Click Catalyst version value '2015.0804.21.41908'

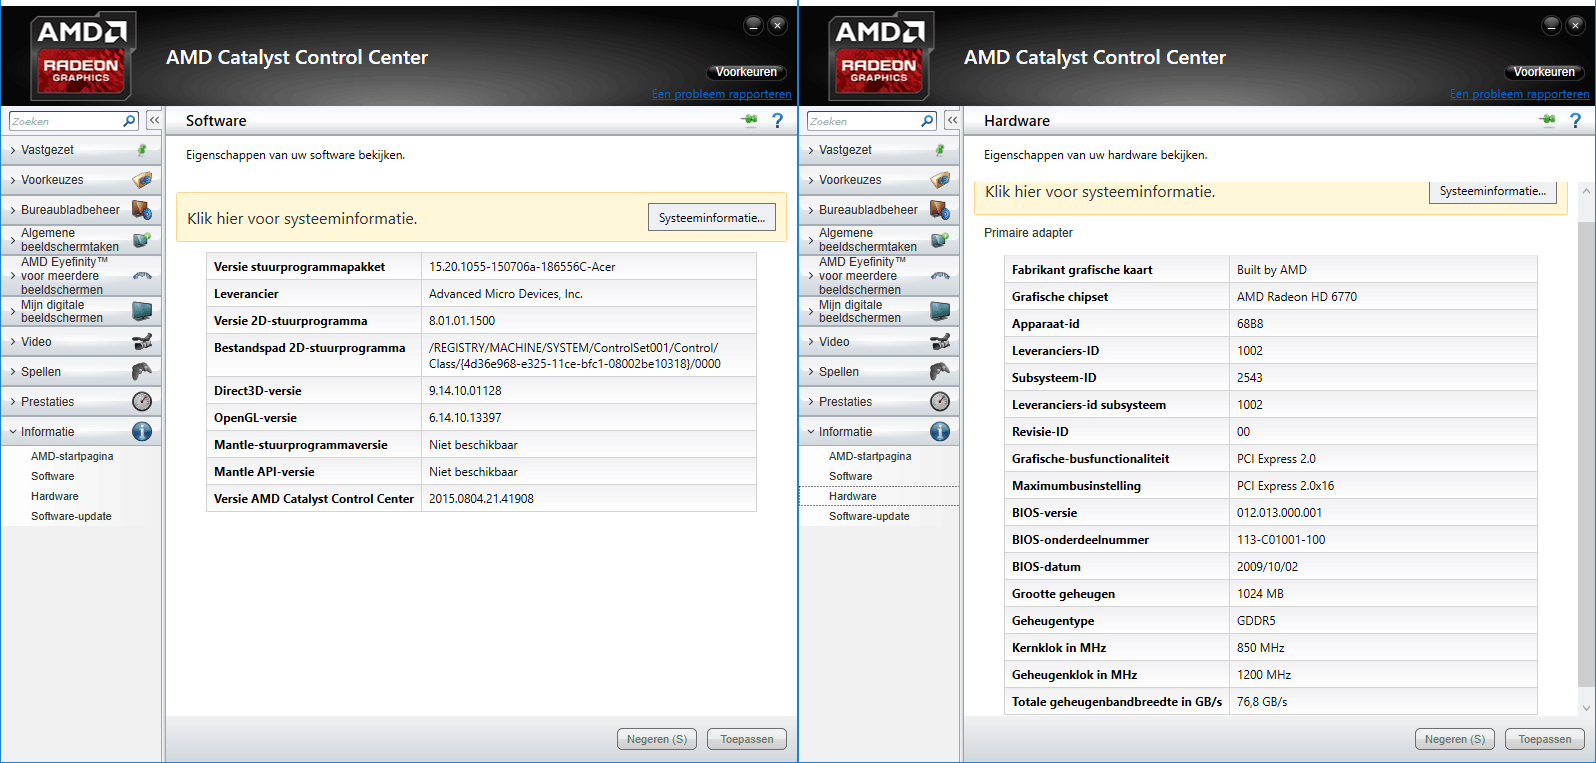click(481, 499)
